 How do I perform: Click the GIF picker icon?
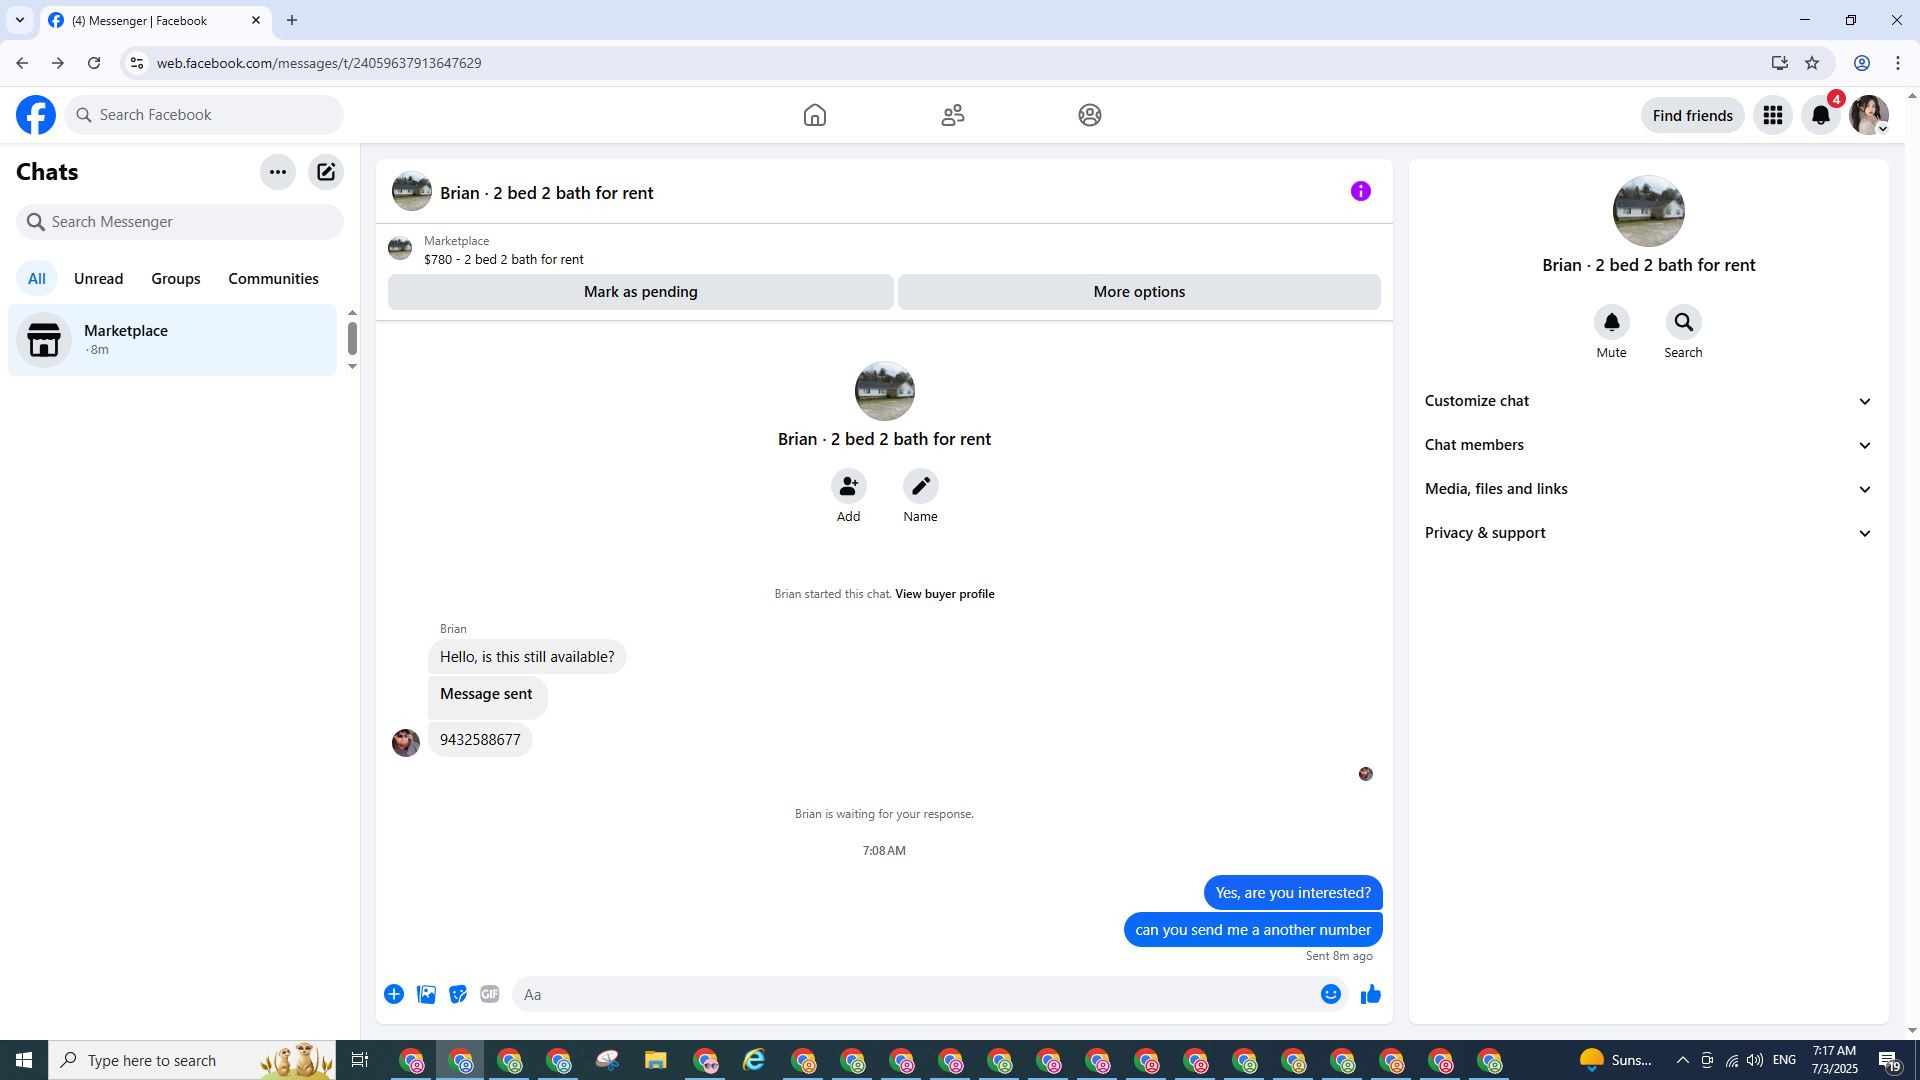489,994
